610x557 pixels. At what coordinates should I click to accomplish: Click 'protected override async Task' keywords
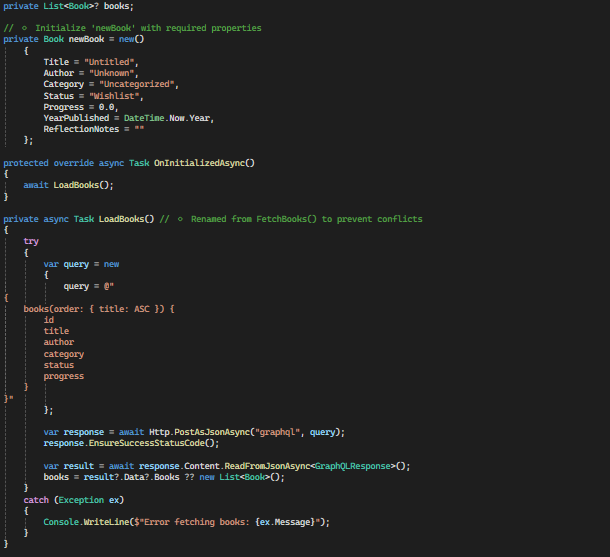76,163
